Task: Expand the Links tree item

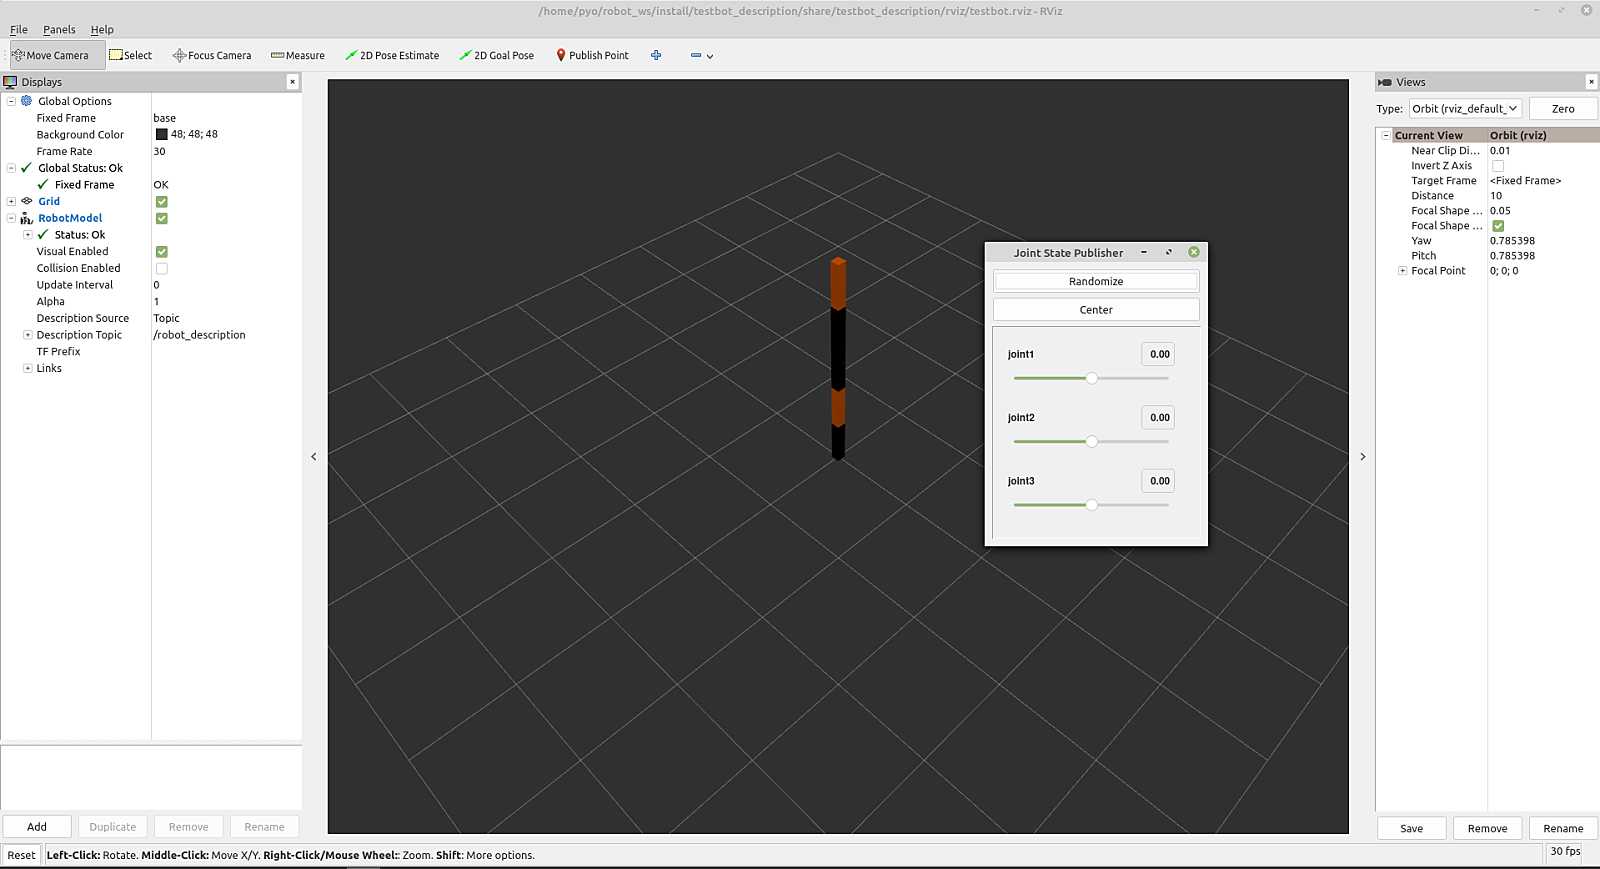Action: point(28,369)
